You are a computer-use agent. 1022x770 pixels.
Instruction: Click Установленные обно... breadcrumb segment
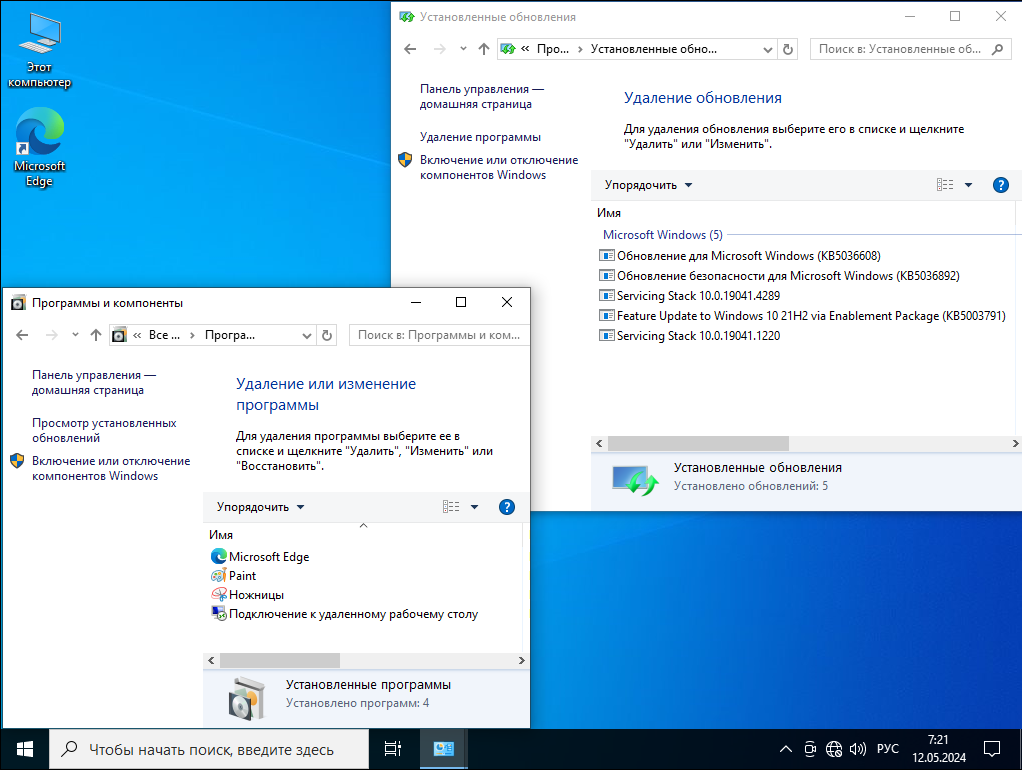pos(654,49)
